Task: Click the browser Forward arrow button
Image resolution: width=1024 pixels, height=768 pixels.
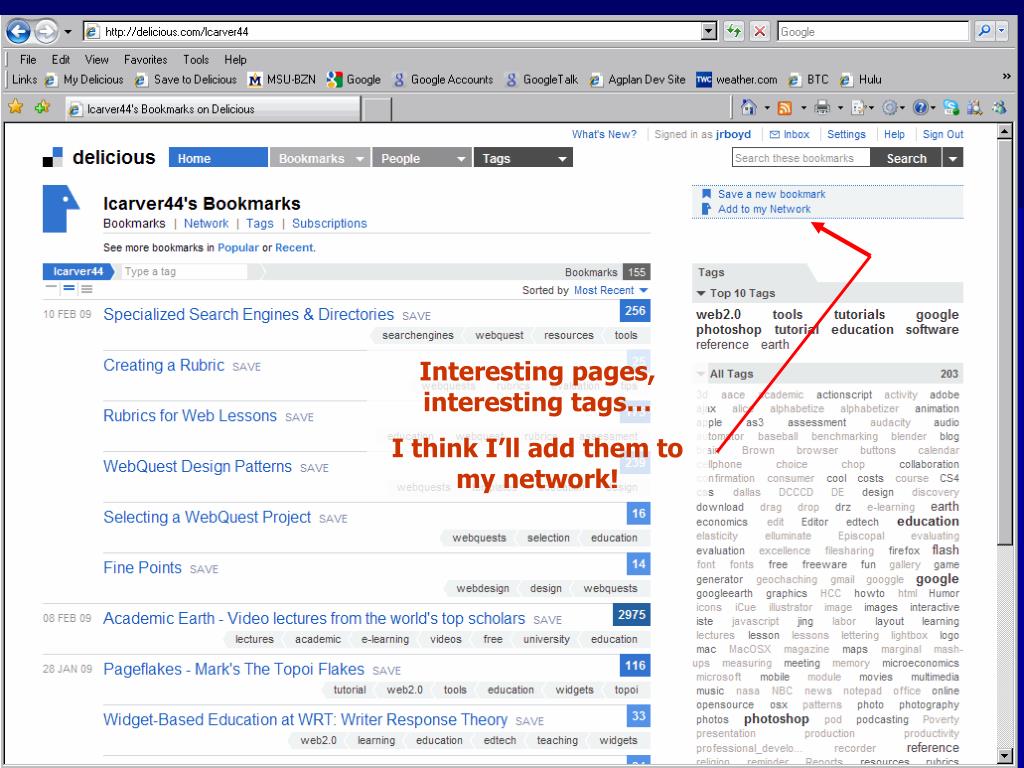Action: tap(45, 31)
